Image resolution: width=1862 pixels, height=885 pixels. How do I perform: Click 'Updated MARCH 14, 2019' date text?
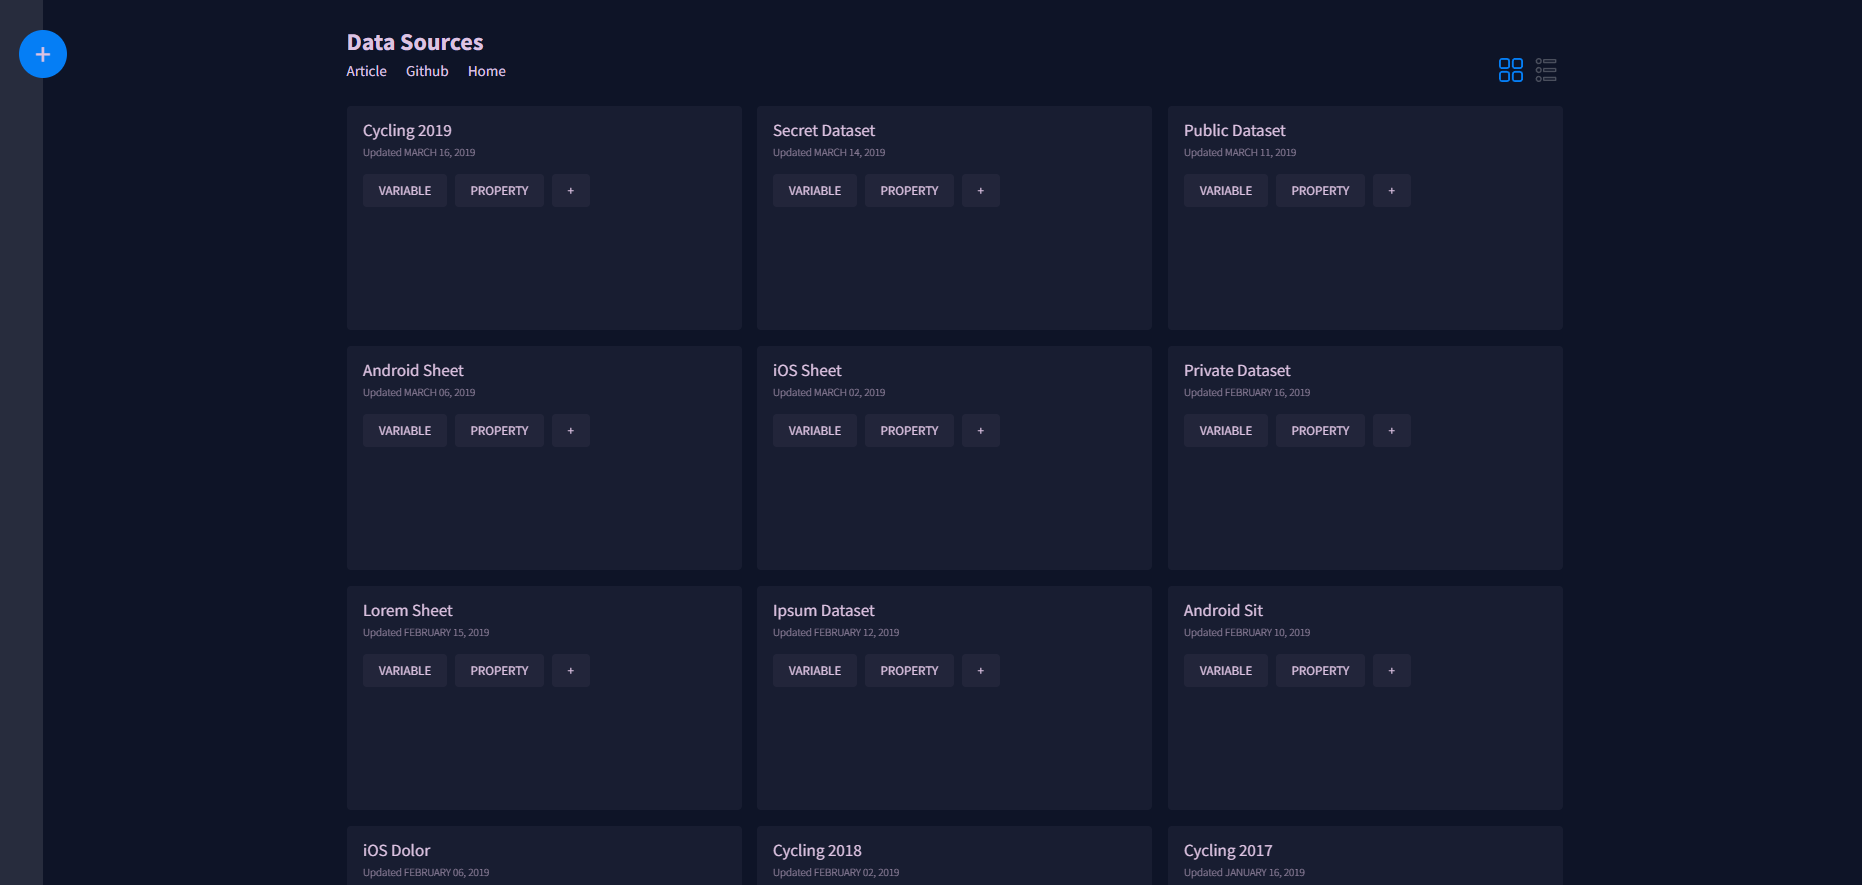point(829,153)
